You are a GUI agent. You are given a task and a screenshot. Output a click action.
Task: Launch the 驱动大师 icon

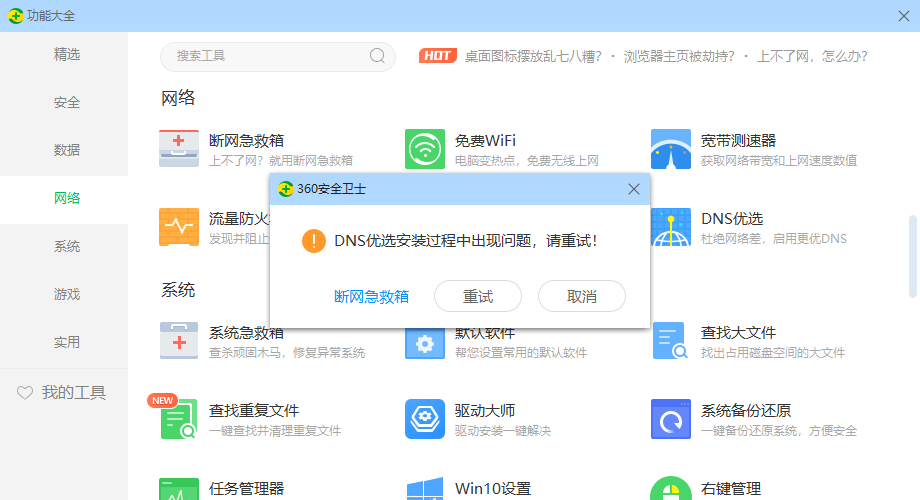(425, 419)
